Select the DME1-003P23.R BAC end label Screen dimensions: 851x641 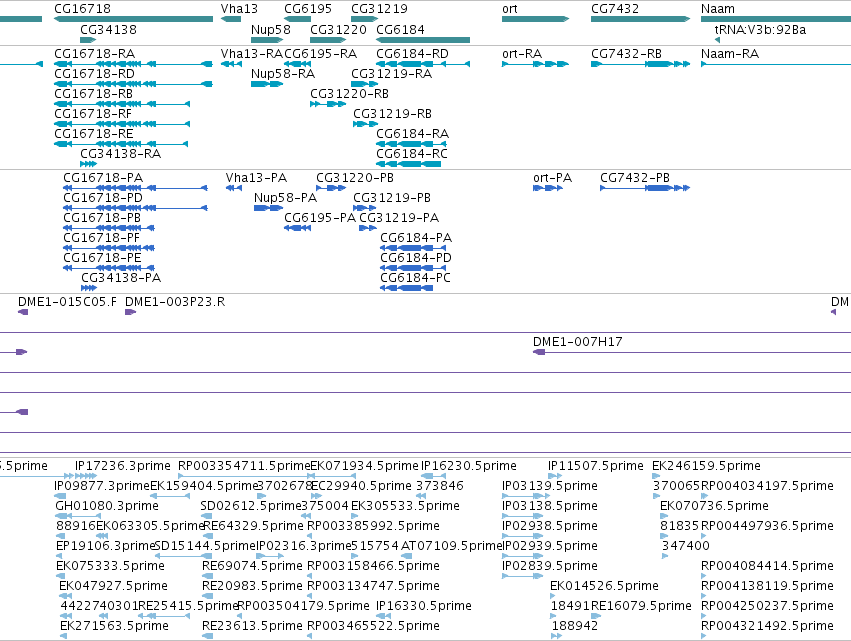point(175,302)
